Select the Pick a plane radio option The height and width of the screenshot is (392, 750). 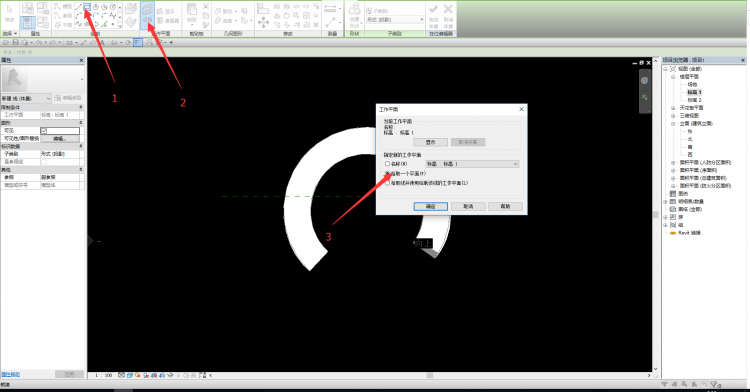(x=387, y=174)
